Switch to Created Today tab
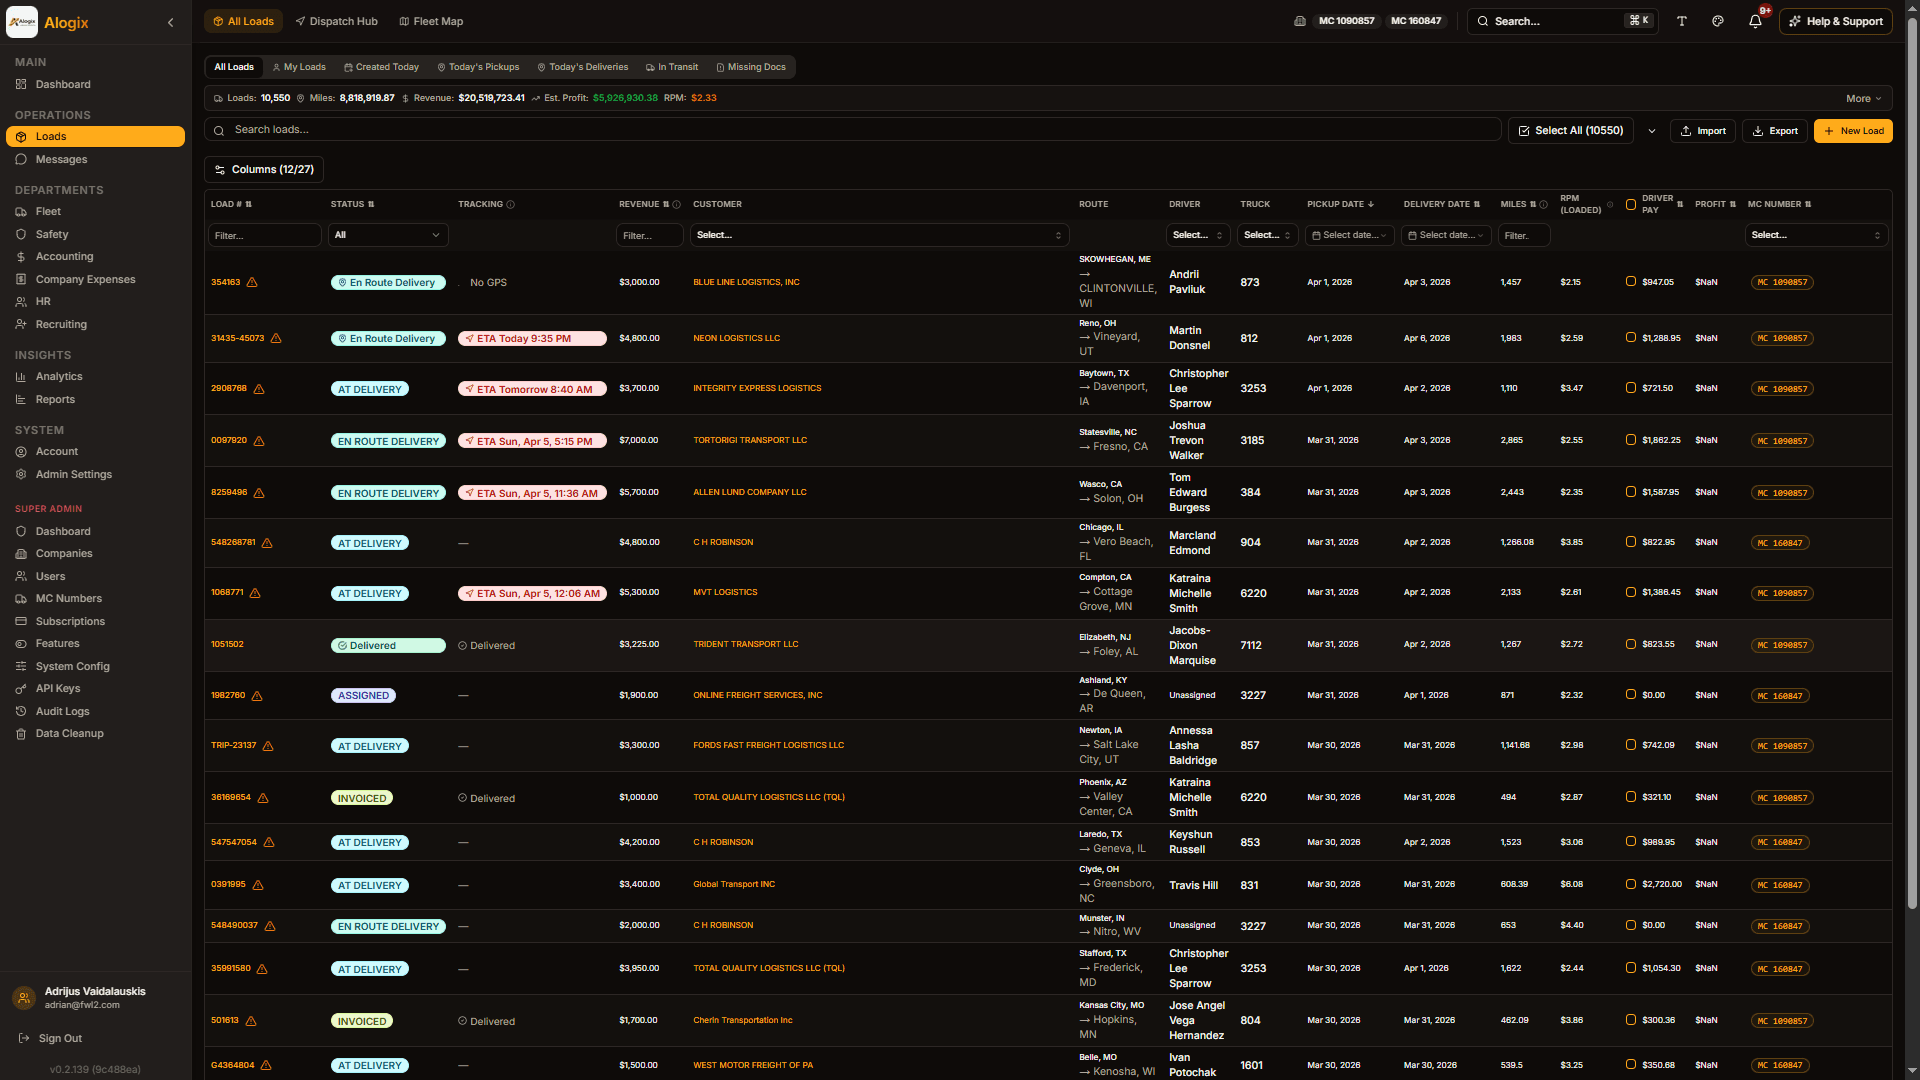The height and width of the screenshot is (1080, 1920). [x=381, y=68]
